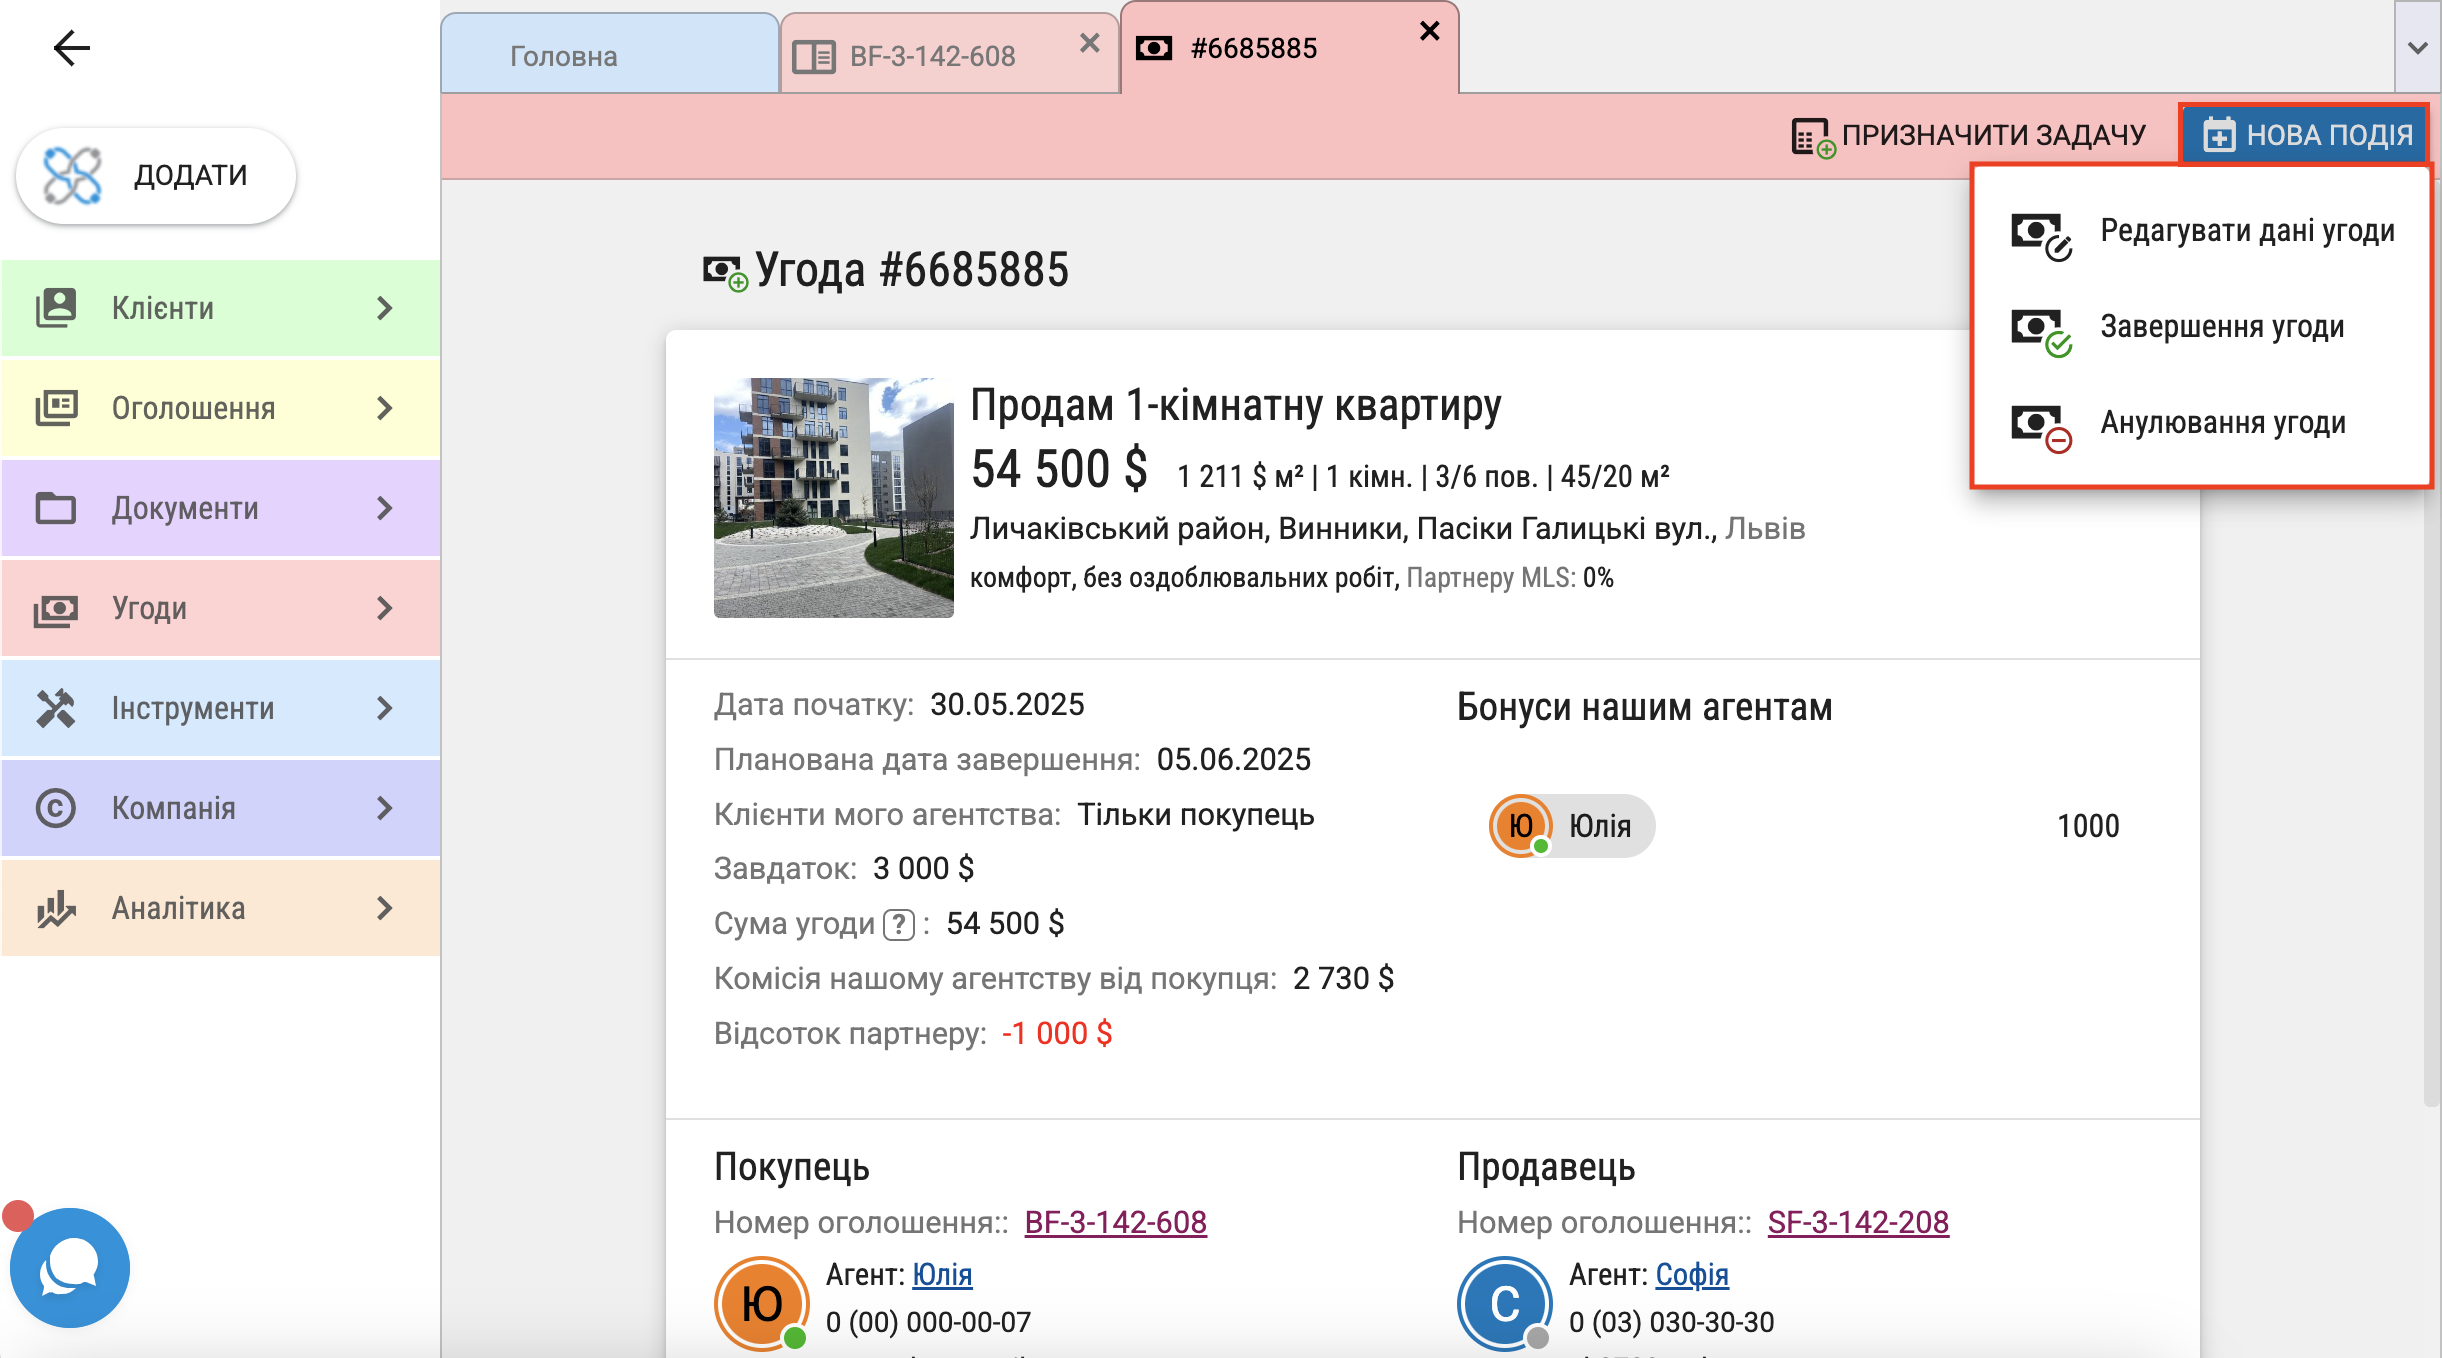Expand the Клієнти section chevron

pyautogui.click(x=385, y=308)
